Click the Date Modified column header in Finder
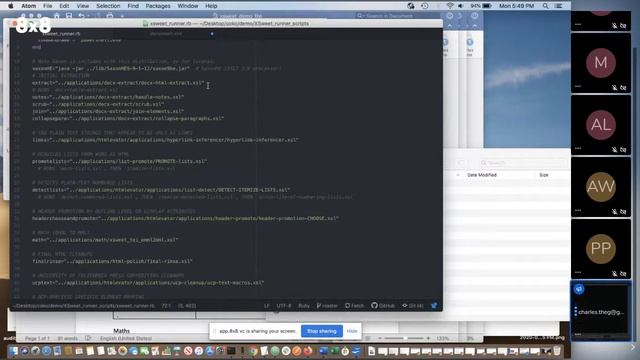 coord(482,175)
